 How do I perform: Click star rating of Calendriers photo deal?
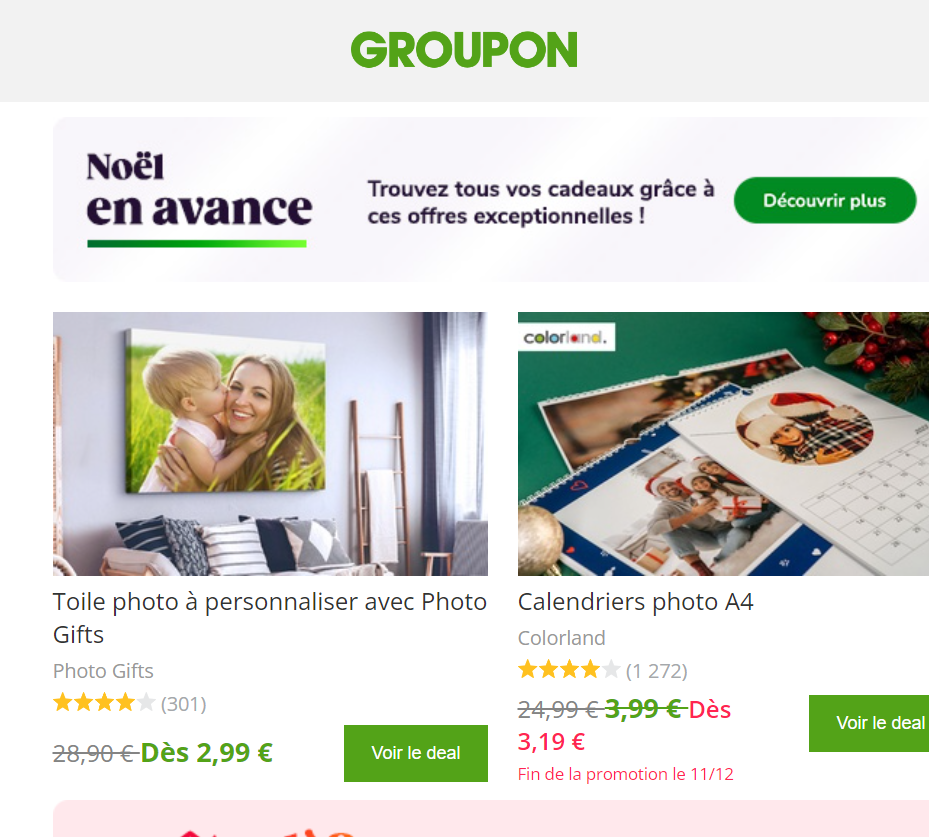(569, 670)
